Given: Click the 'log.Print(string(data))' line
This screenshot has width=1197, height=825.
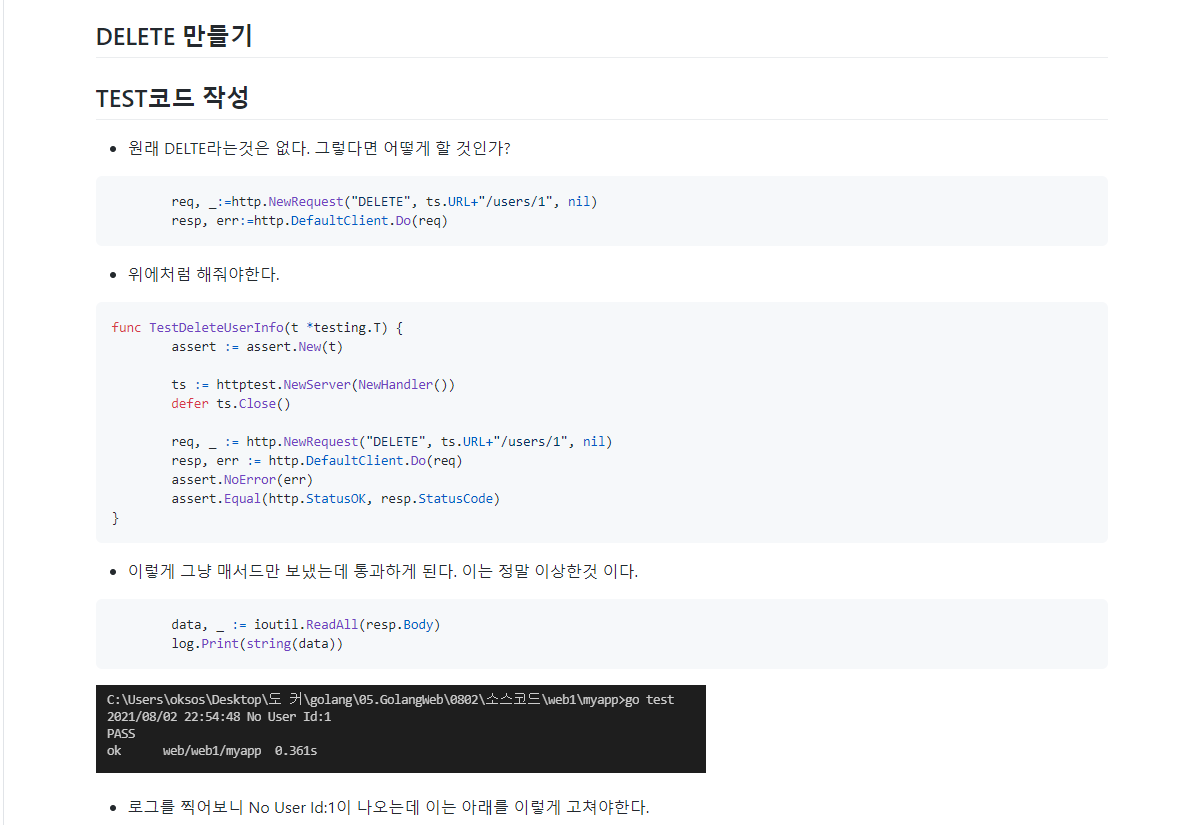Looking at the screenshot, I should point(257,644).
